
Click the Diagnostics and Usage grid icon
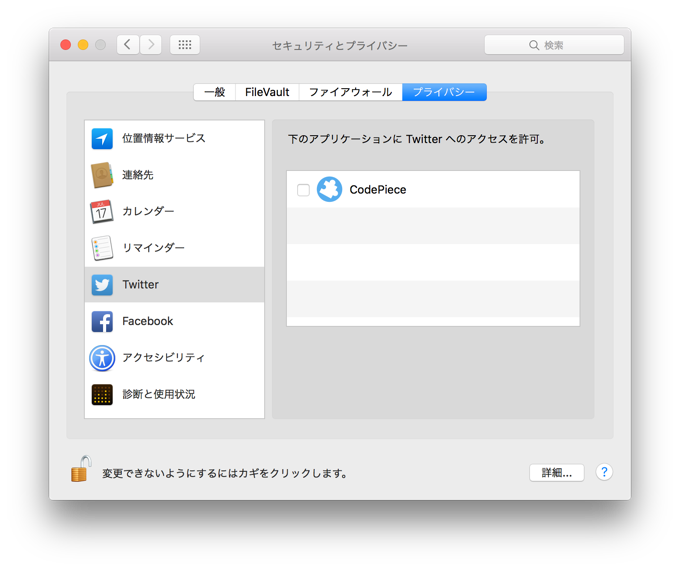point(102,394)
